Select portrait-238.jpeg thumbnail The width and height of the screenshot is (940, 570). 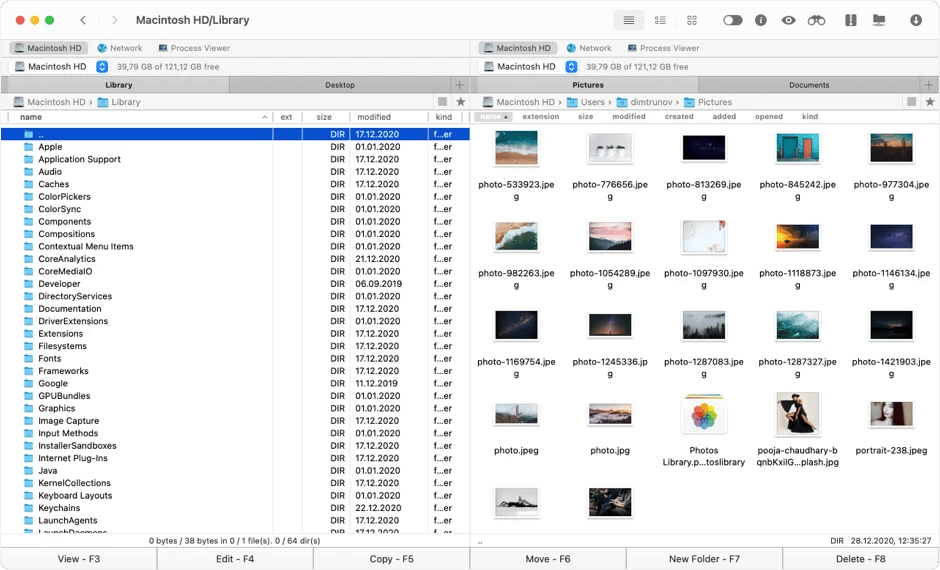891,414
